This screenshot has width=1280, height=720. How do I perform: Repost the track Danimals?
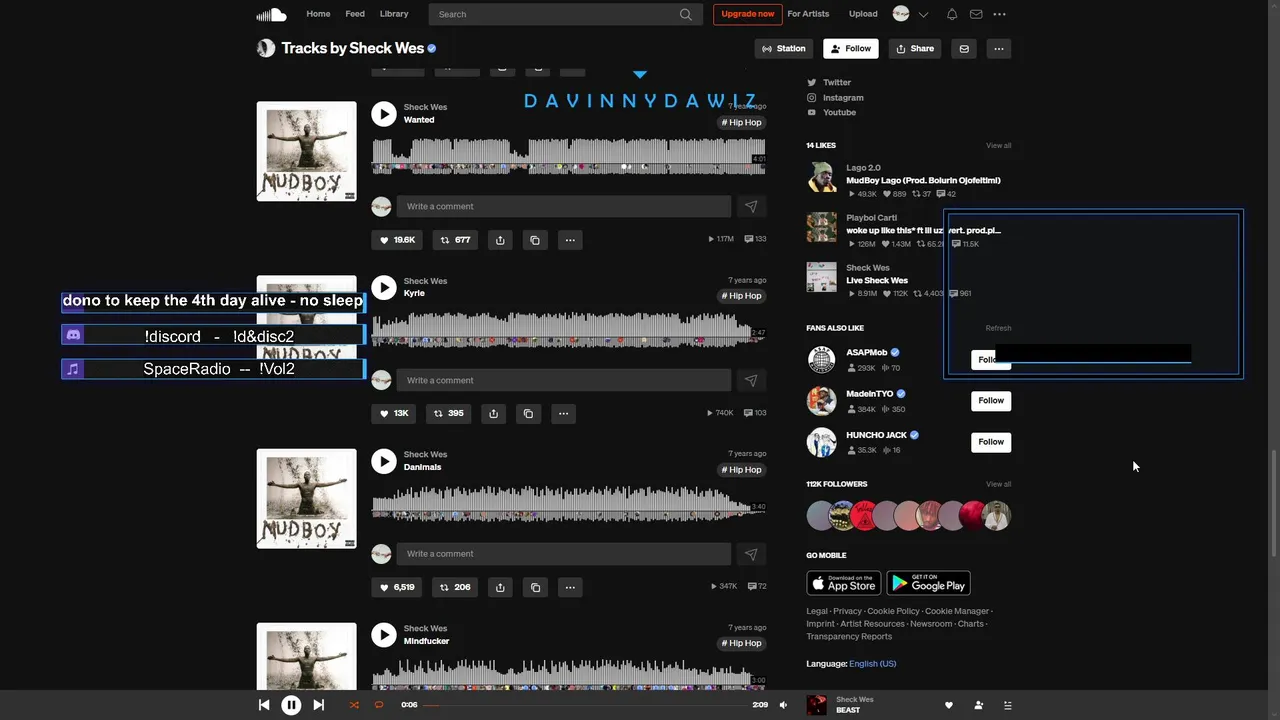pyautogui.click(x=455, y=587)
